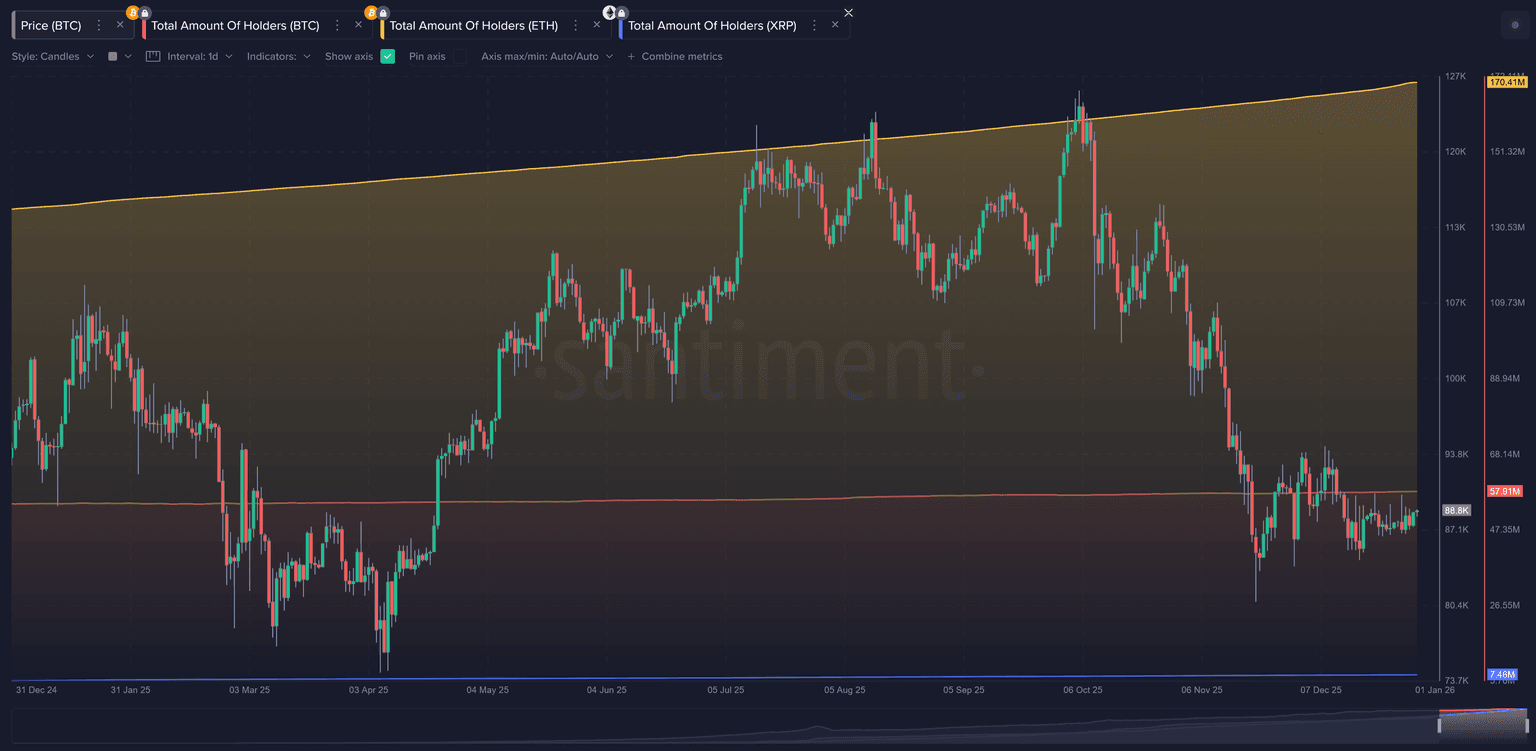Open three-dot menu for Total Holders (BTC)

[337, 25]
